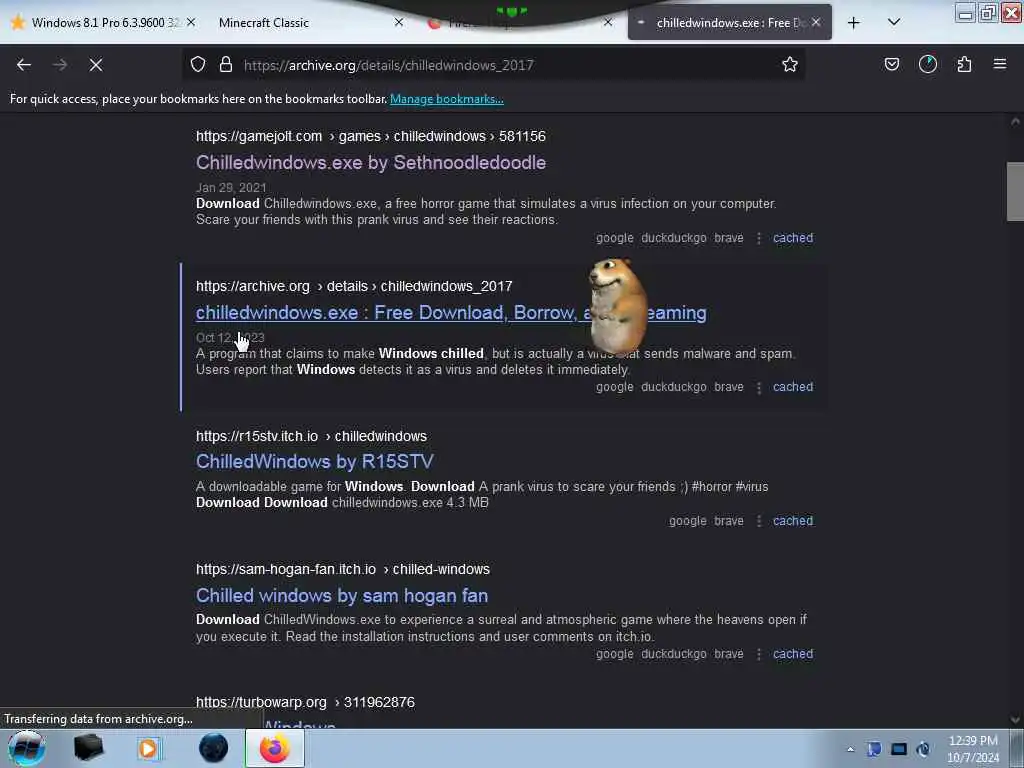Open cached copy of archive.org result
Screen dimensions: 1024x768
coord(793,387)
